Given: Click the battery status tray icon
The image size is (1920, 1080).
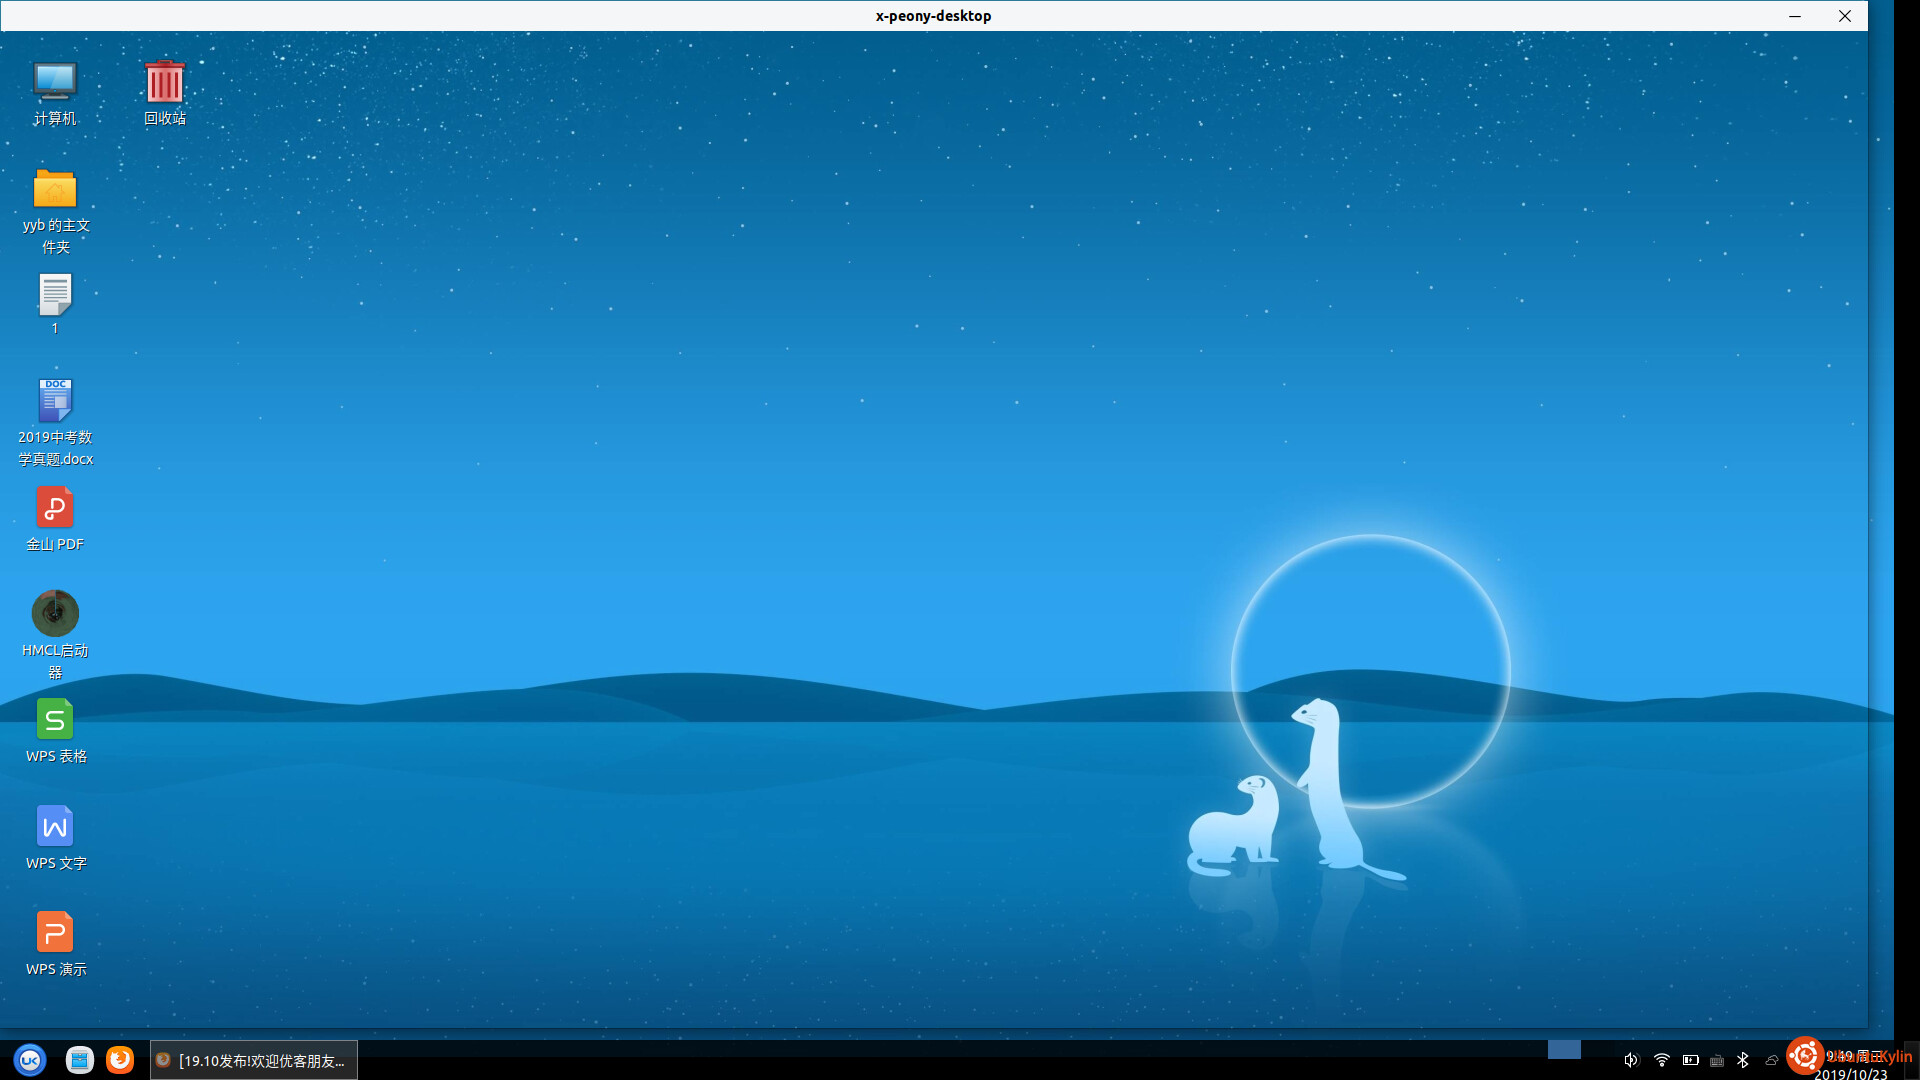Looking at the screenshot, I should point(1690,1060).
